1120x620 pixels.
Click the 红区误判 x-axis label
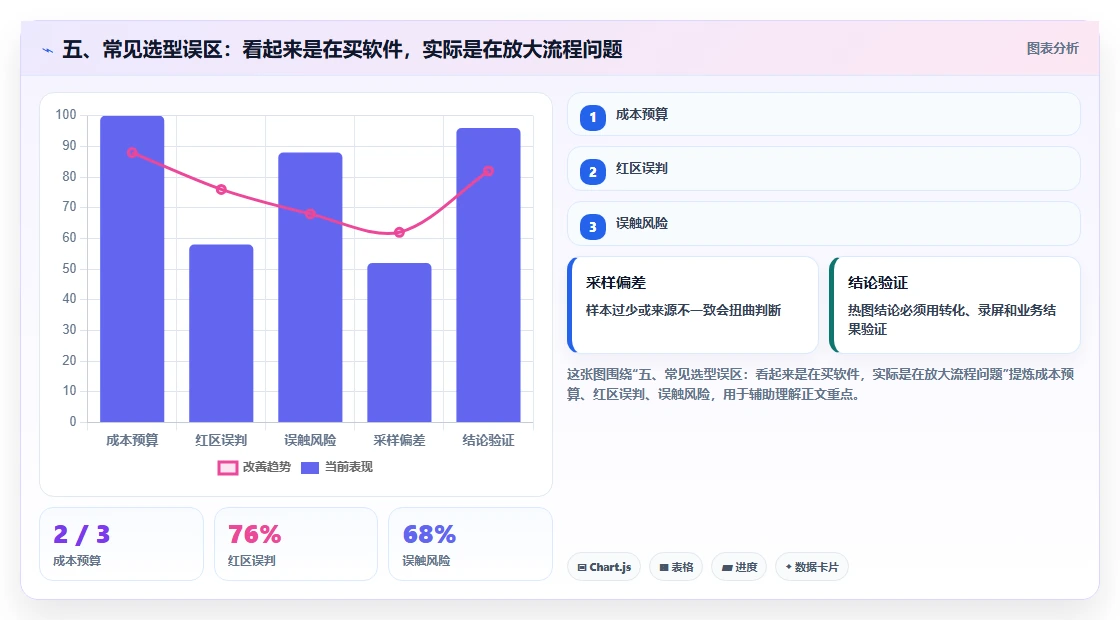(x=221, y=441)
